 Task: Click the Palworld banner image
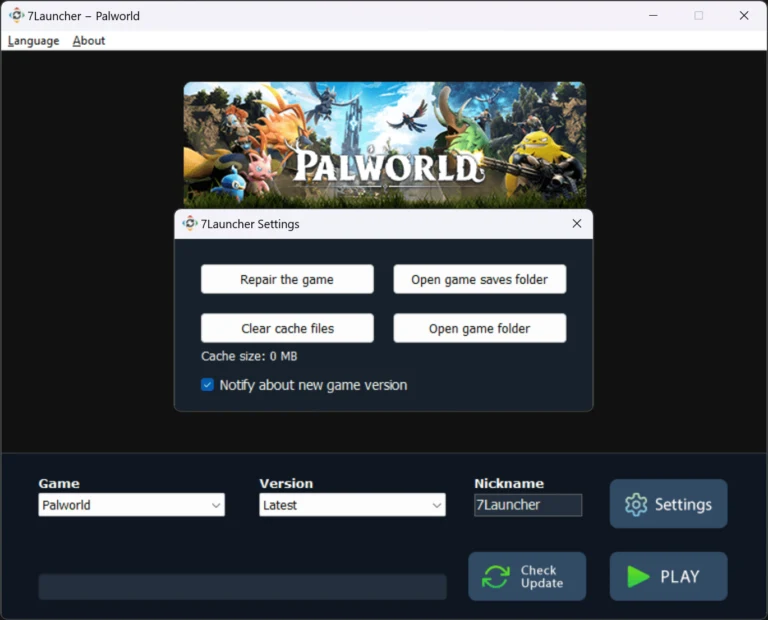click(x=384, y=145)
